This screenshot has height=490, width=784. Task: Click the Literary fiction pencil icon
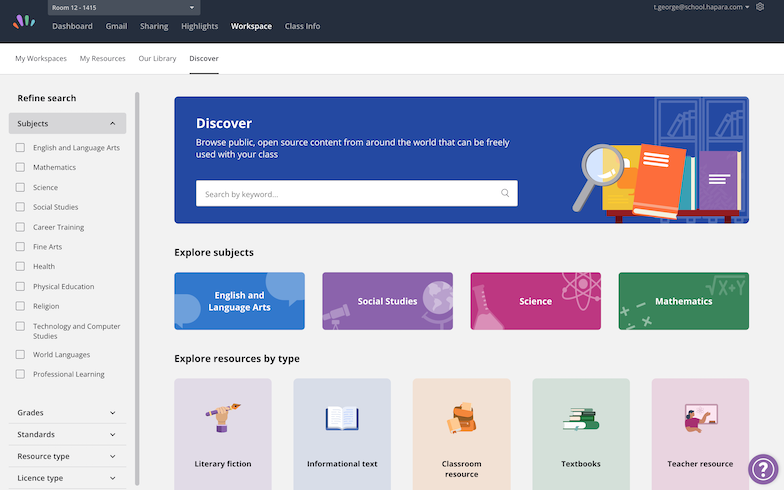(222, 417)
